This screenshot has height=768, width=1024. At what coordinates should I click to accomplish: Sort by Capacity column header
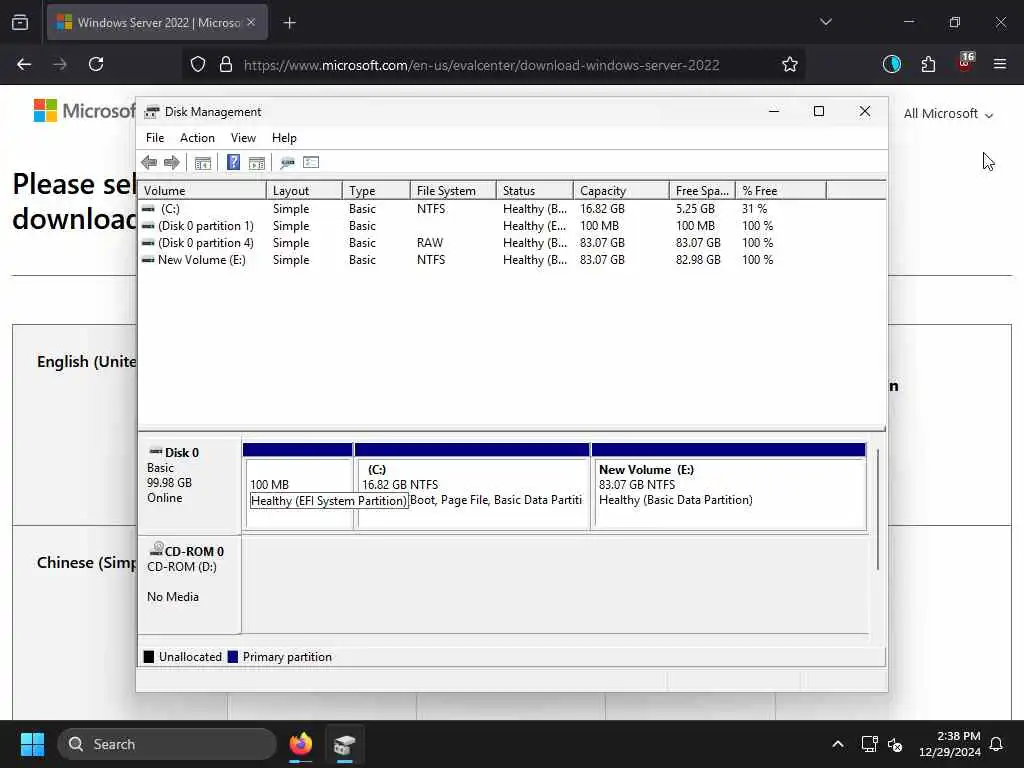pos(621,191)
